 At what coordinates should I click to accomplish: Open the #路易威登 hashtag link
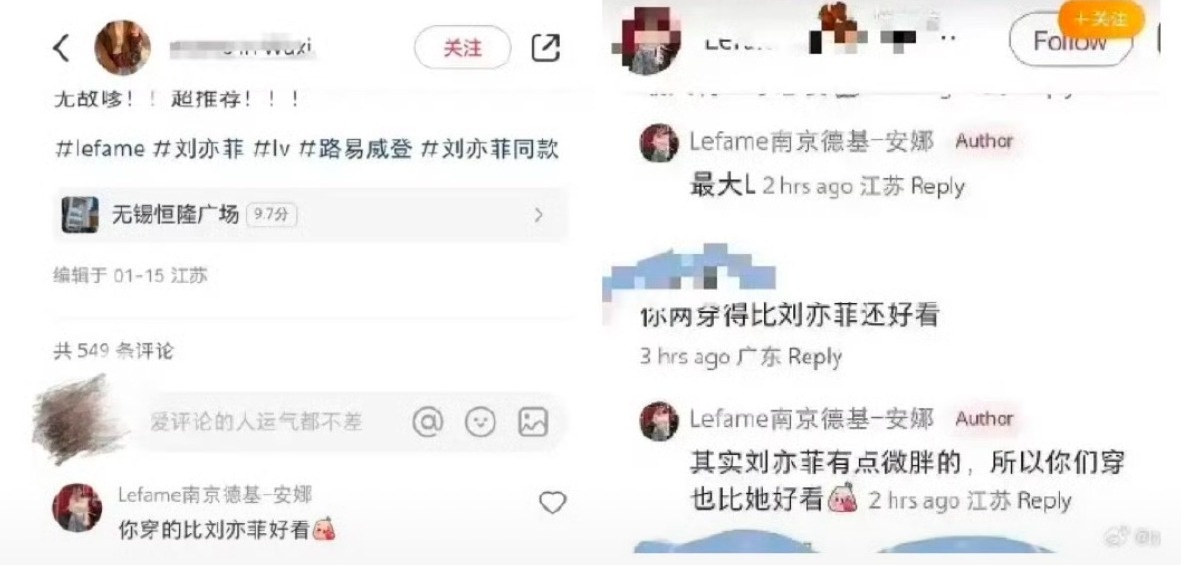click(x=356, y=148)
